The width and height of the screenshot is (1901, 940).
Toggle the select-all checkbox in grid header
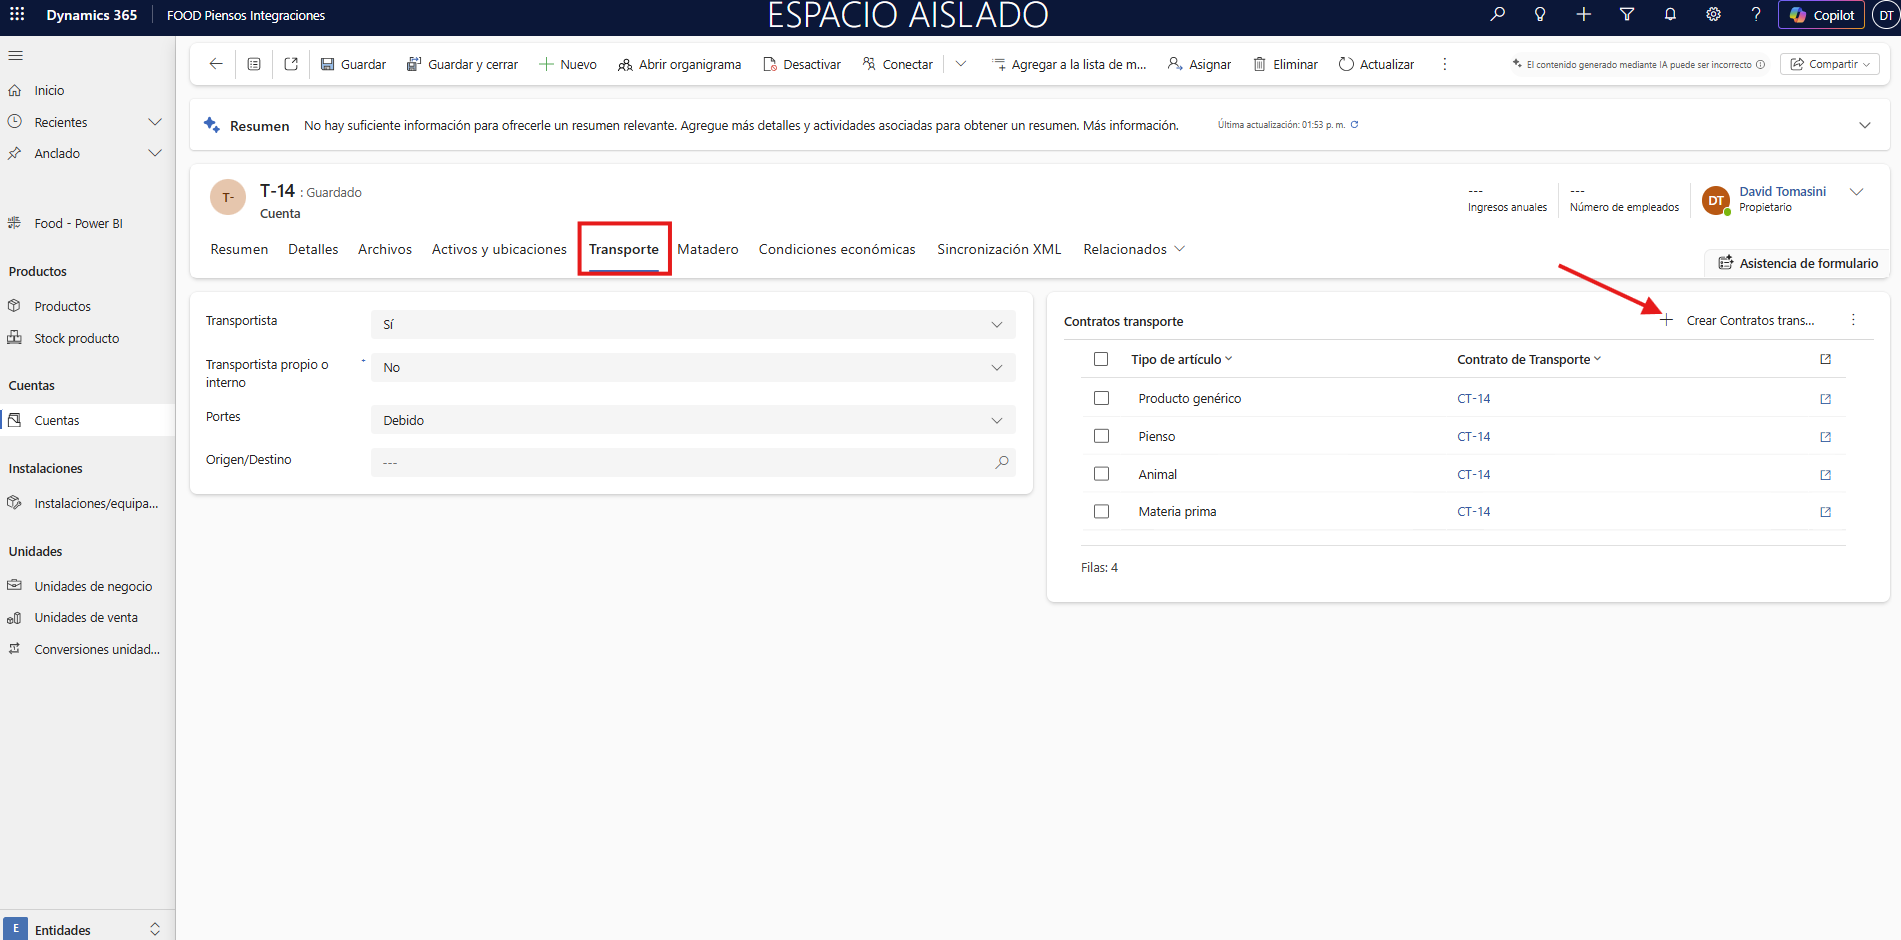click(1101, 359)
